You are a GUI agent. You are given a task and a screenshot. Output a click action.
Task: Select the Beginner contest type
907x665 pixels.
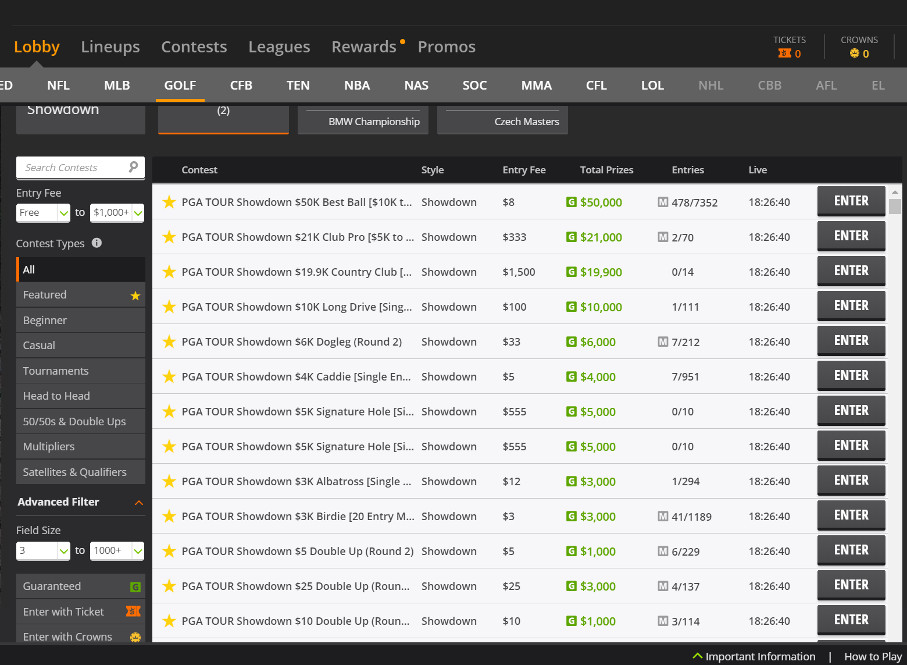[80, 320]
